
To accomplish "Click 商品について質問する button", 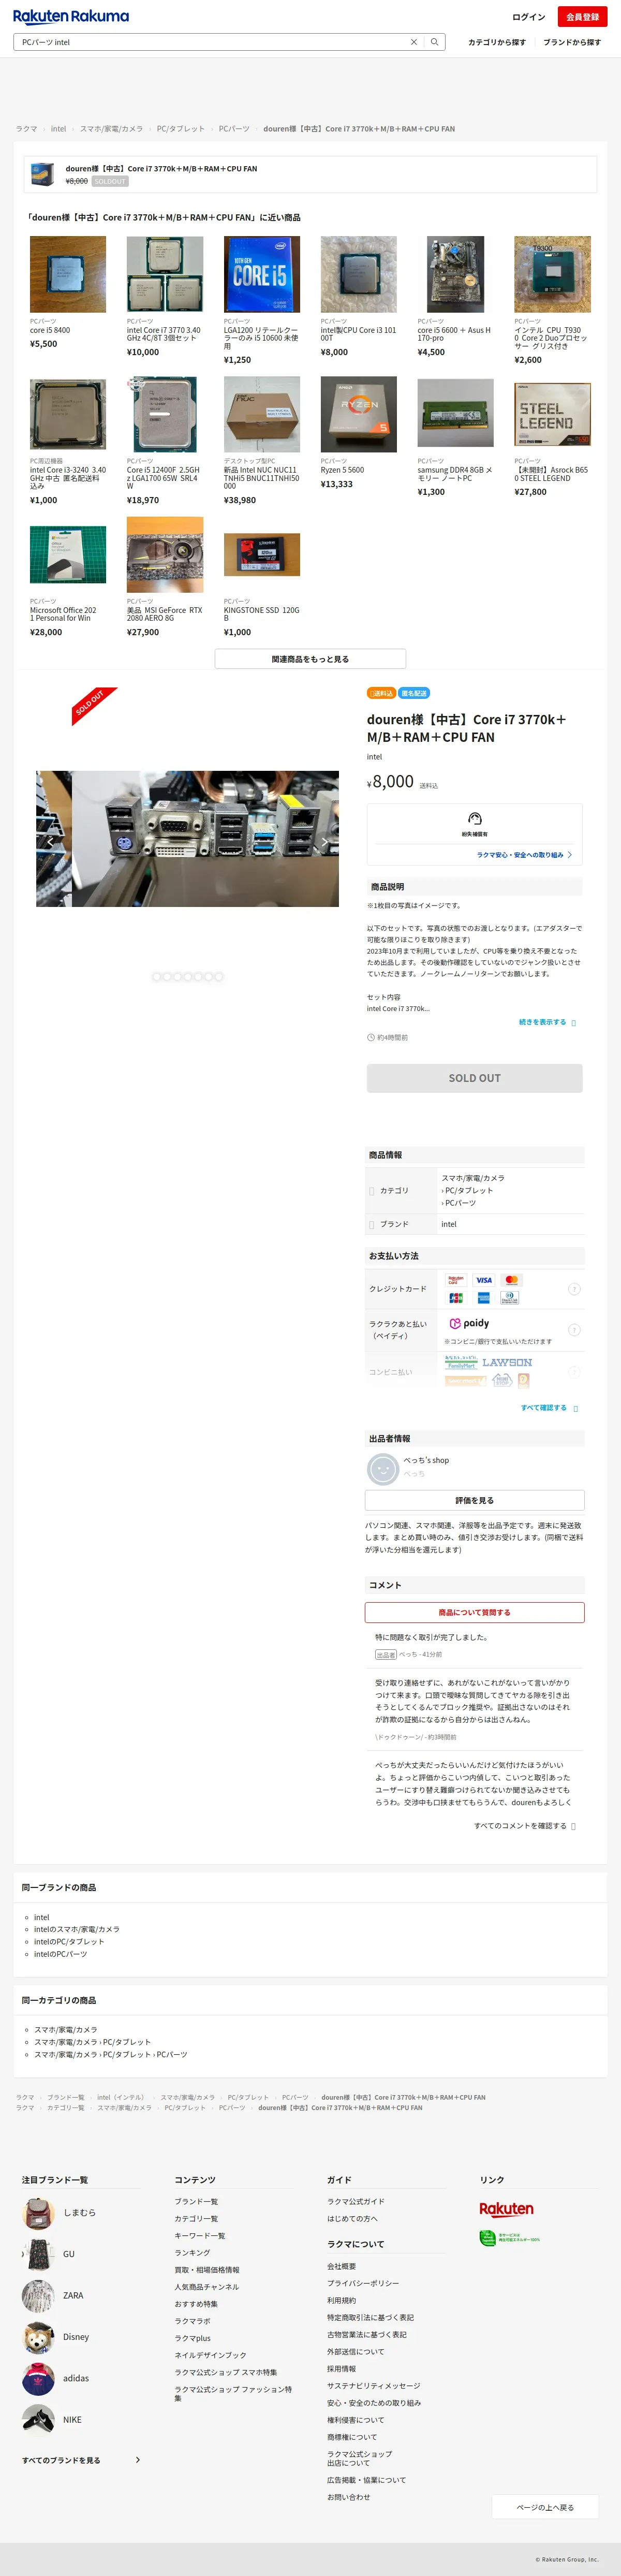I will [x=474, y=1612].
